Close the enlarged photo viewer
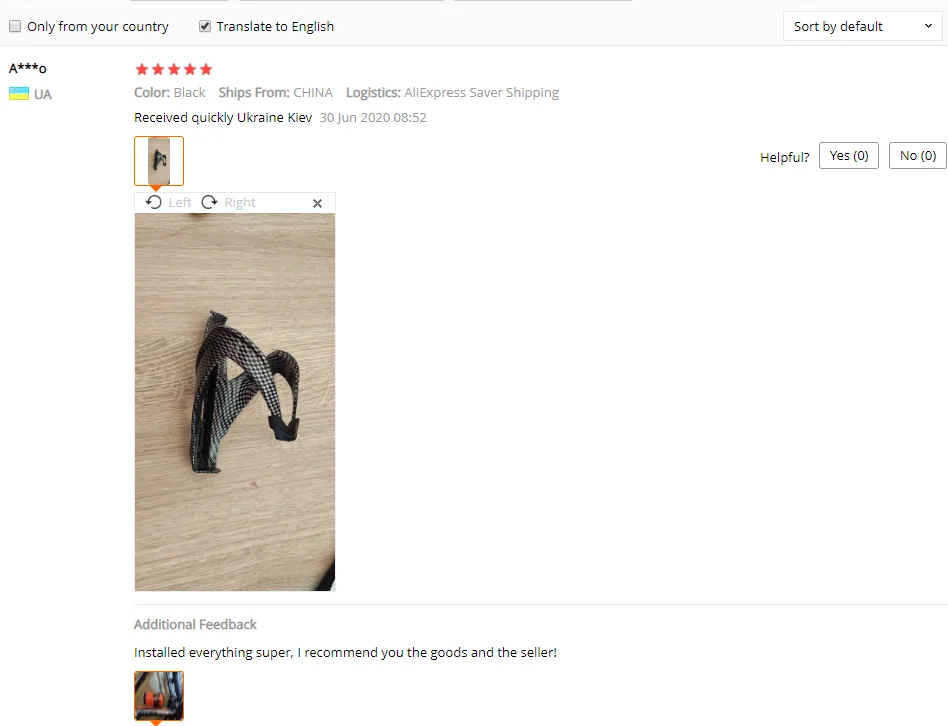This screenshot has height=726, width=948. tap(317, 204)
